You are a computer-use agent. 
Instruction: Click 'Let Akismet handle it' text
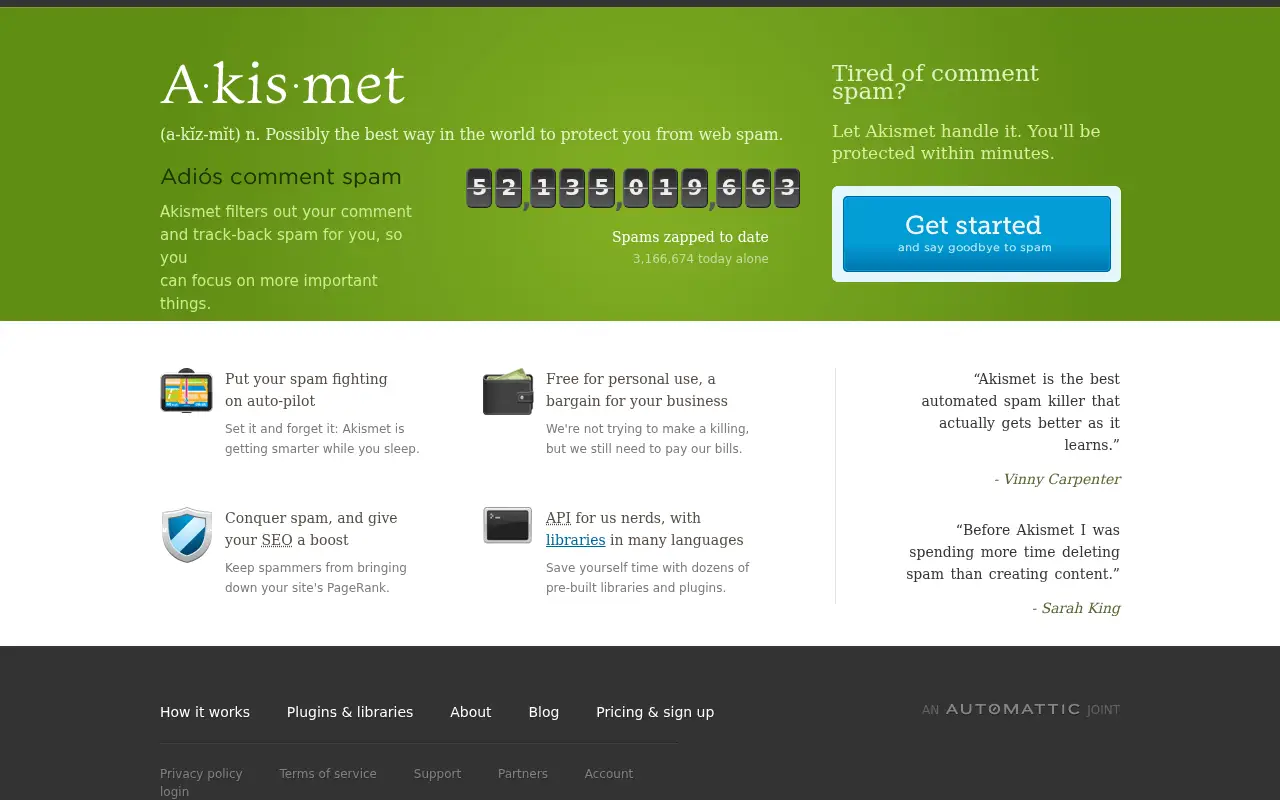point(966,142)
